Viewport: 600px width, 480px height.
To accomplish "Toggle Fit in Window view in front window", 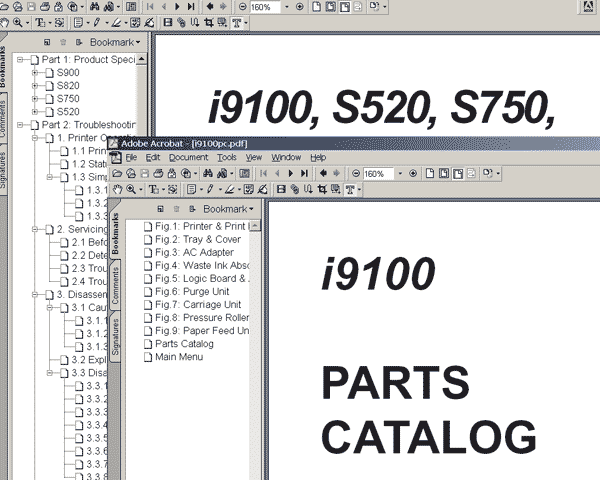I will pyautogui.click(x=443, y=174).
